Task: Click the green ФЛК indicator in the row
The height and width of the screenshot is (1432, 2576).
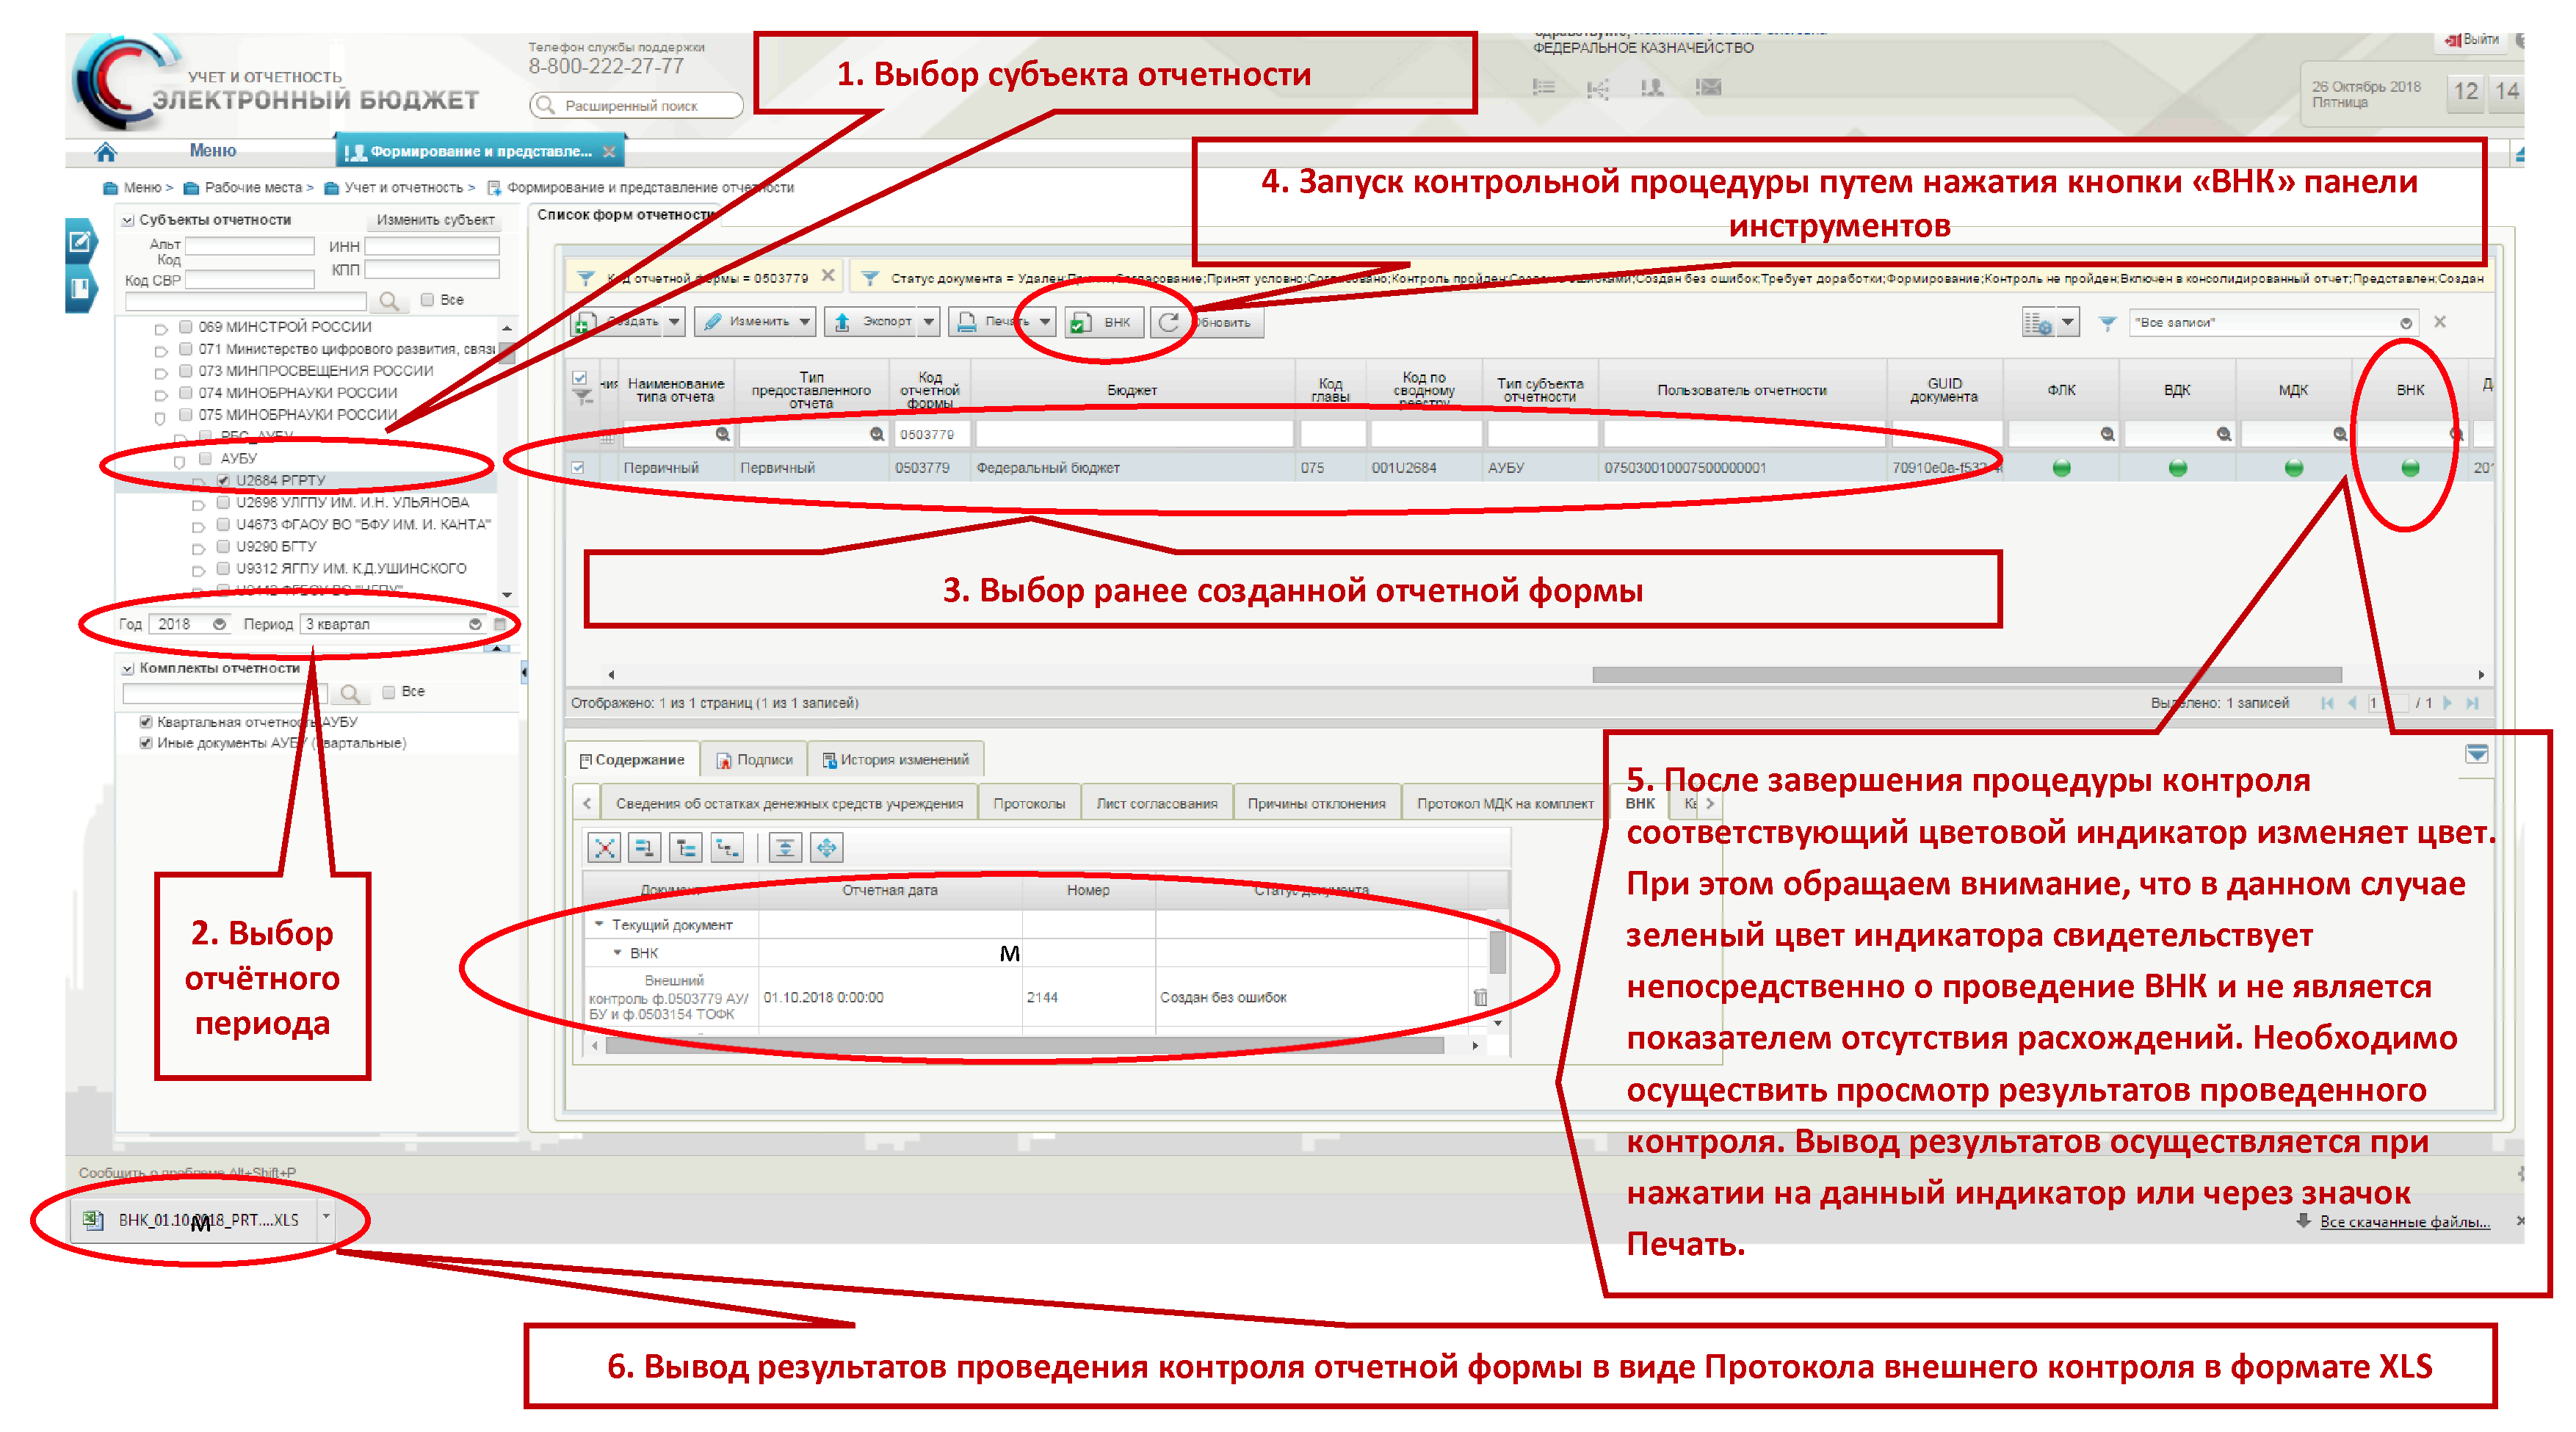Action: click(2061, 468)
